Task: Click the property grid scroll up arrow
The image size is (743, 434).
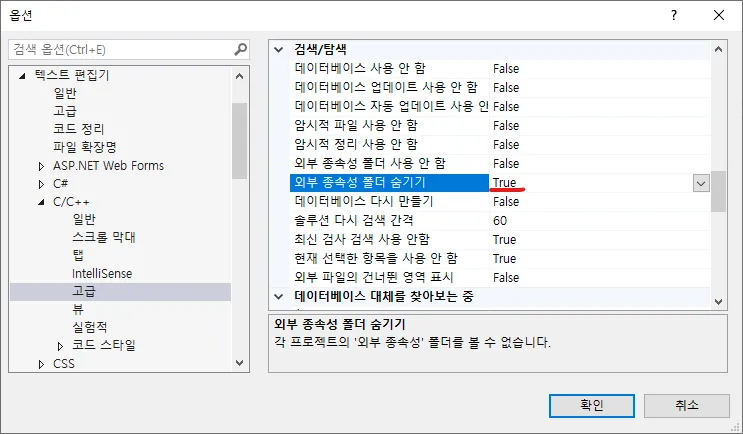Action: tap(718, 50)
